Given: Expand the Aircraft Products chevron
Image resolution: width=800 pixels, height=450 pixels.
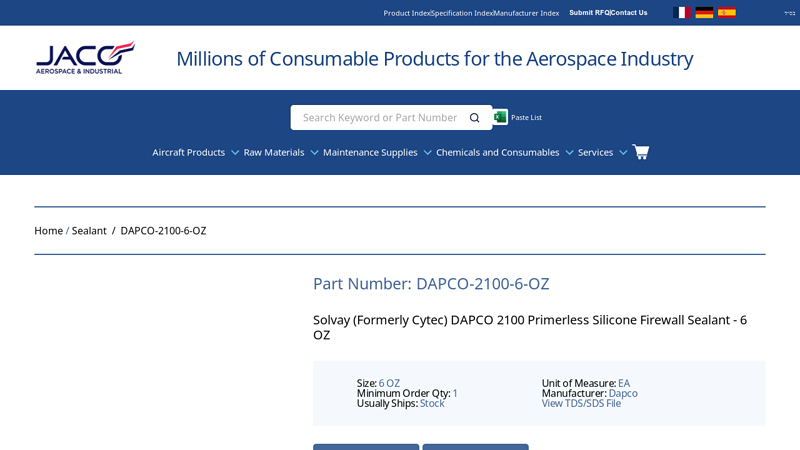Looking at the screenshot, I should coord(235,153).
